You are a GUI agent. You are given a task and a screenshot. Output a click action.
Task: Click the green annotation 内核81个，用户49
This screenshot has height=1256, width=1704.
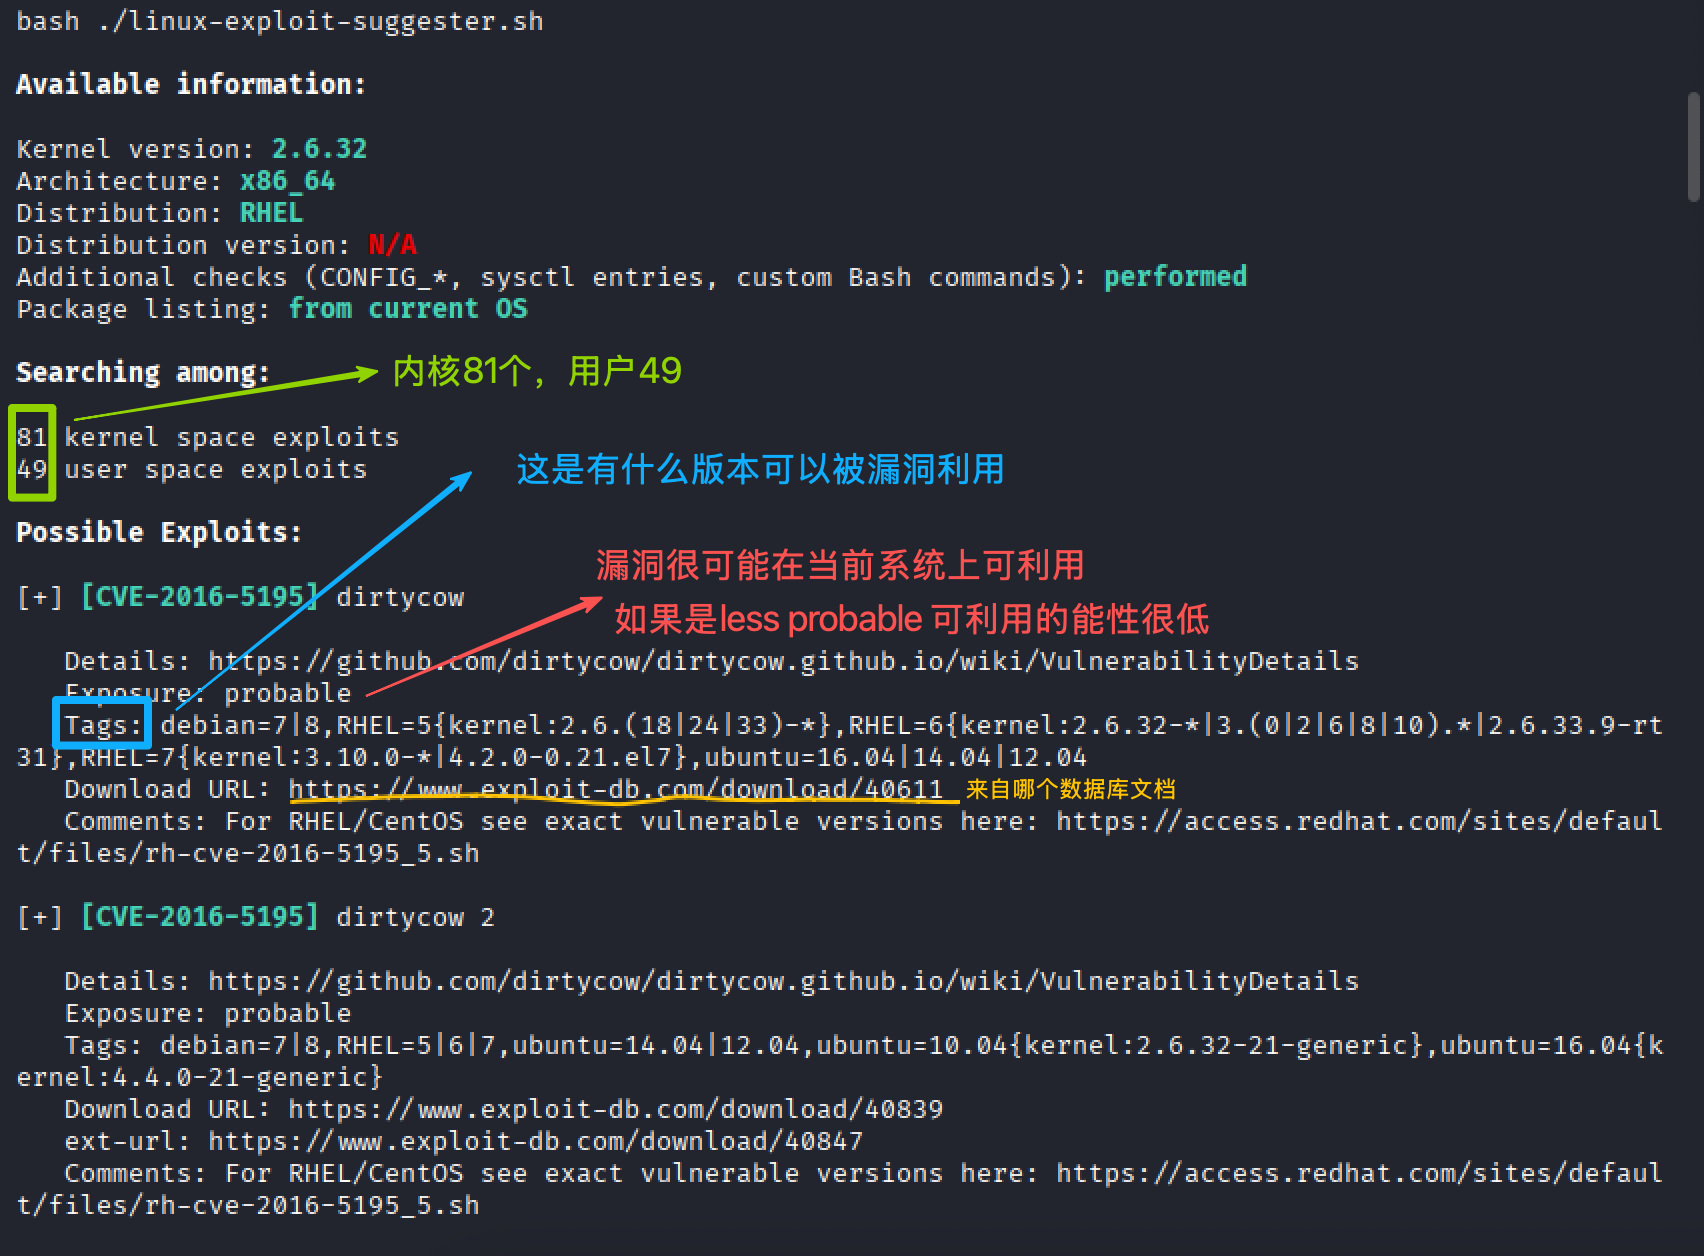click(537, 371)
